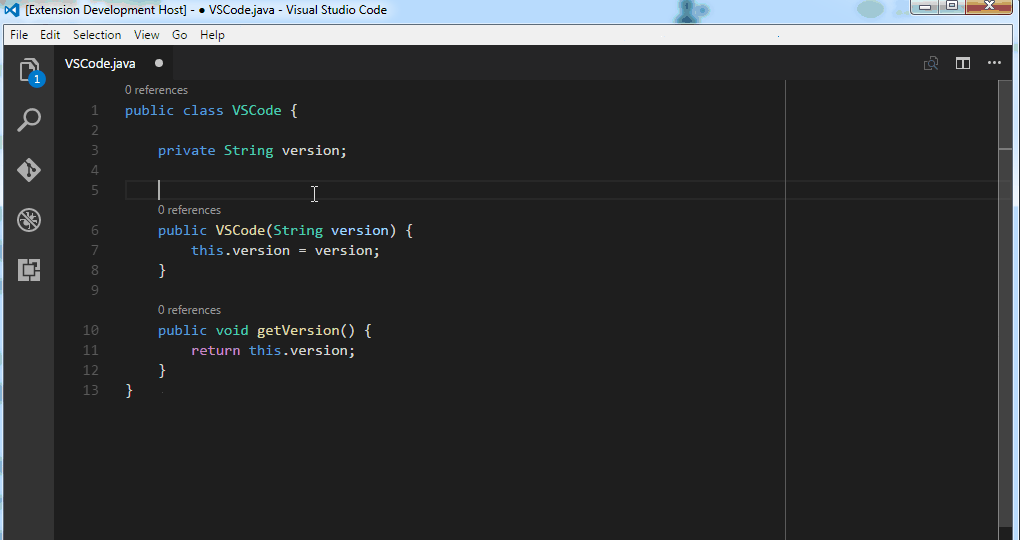Maximize the Visual Studio Code window
Screen dimensions: 1020x540
tap(952, 7)
